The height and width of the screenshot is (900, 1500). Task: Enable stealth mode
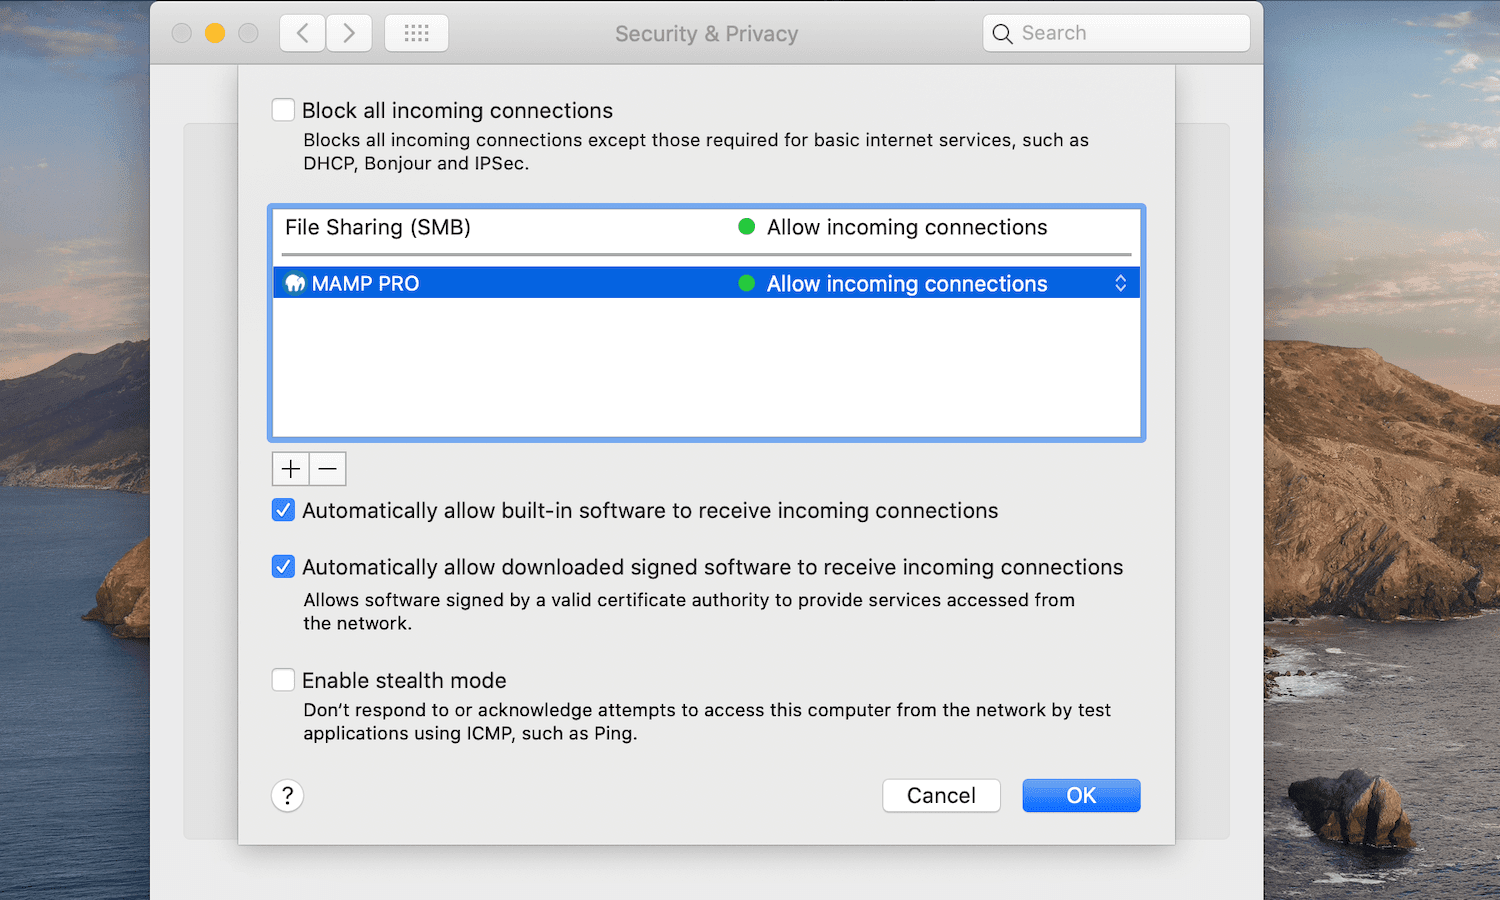coord(283,679)
